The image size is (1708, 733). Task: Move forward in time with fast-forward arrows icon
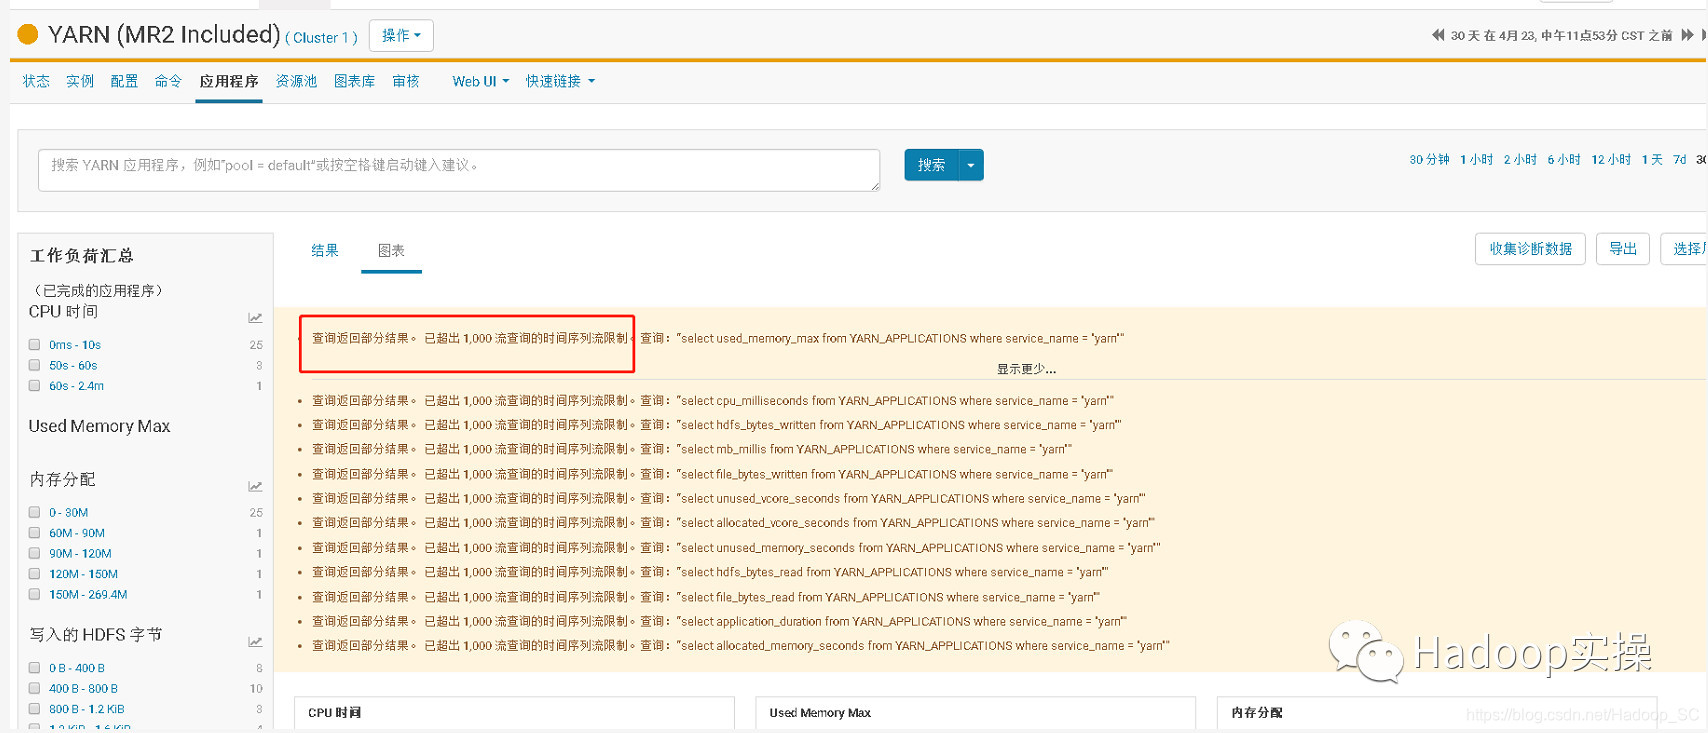pos(1688,35)
